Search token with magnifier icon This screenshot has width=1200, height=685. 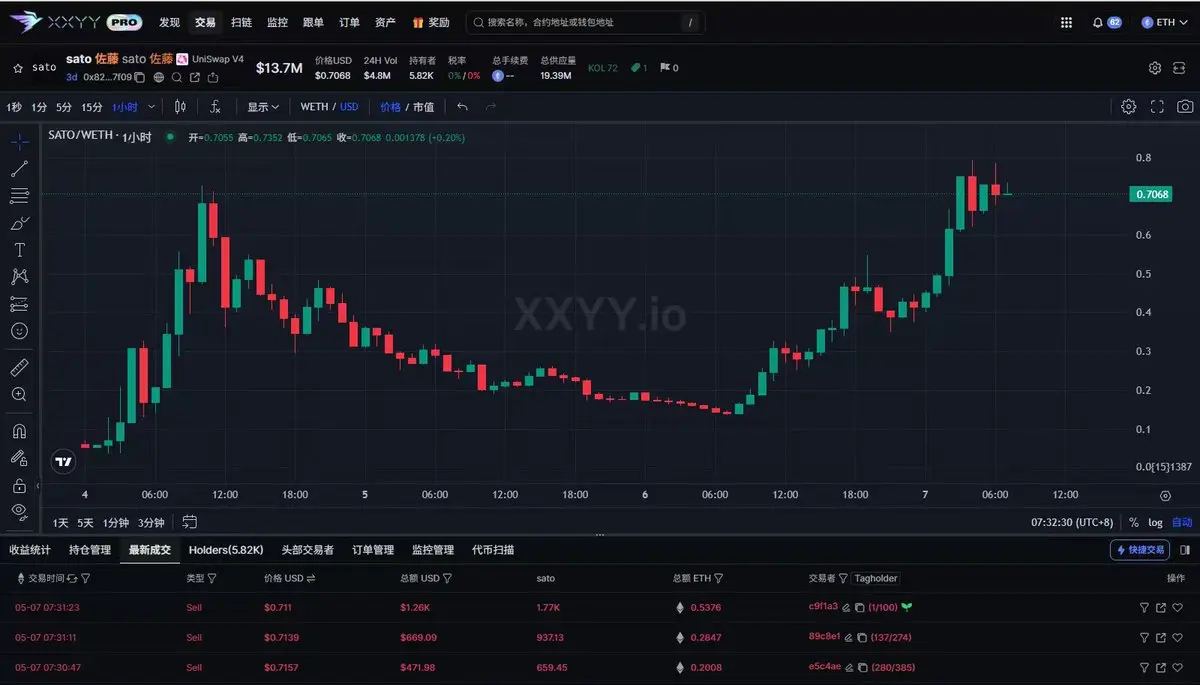pos(177,77)
